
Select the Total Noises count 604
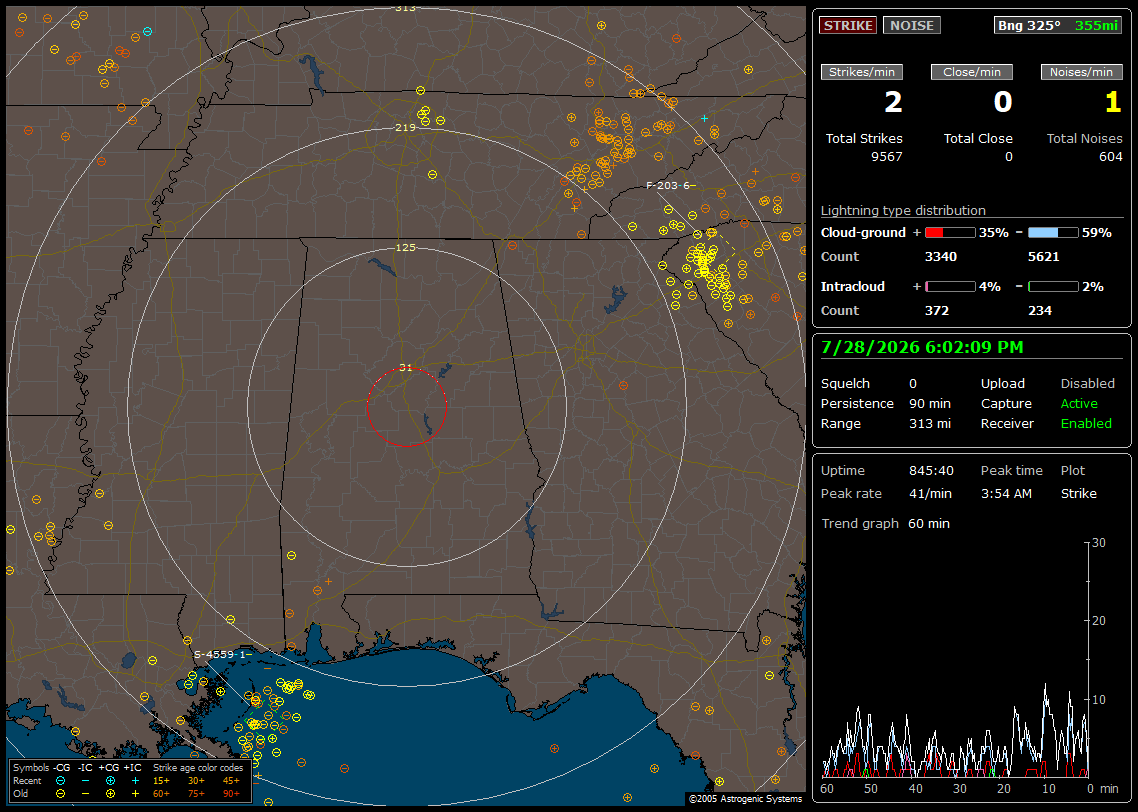[x=1110, y=157]
